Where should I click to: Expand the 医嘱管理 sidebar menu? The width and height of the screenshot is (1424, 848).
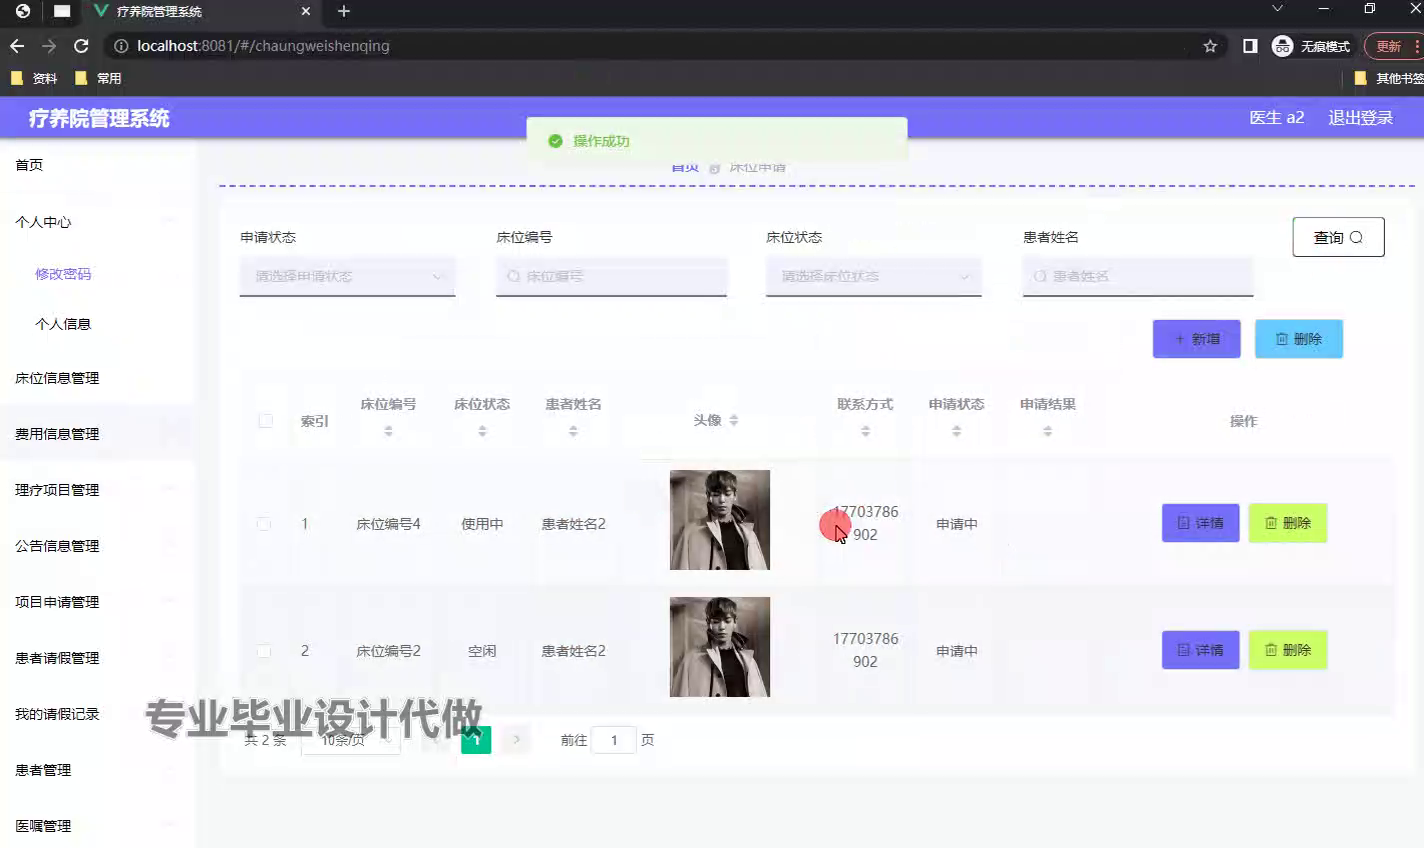(x=97, y=826)
